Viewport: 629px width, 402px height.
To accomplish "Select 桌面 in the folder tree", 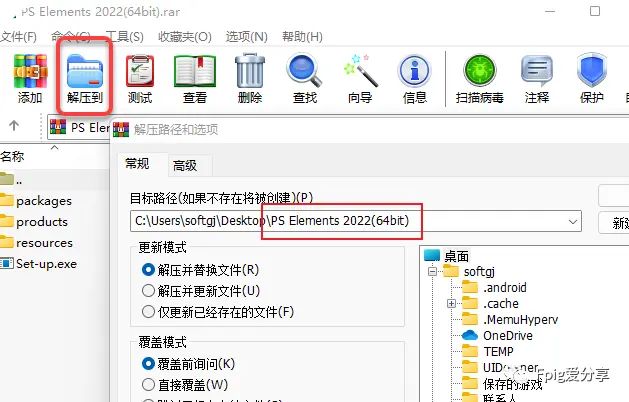I will point(446,256).
